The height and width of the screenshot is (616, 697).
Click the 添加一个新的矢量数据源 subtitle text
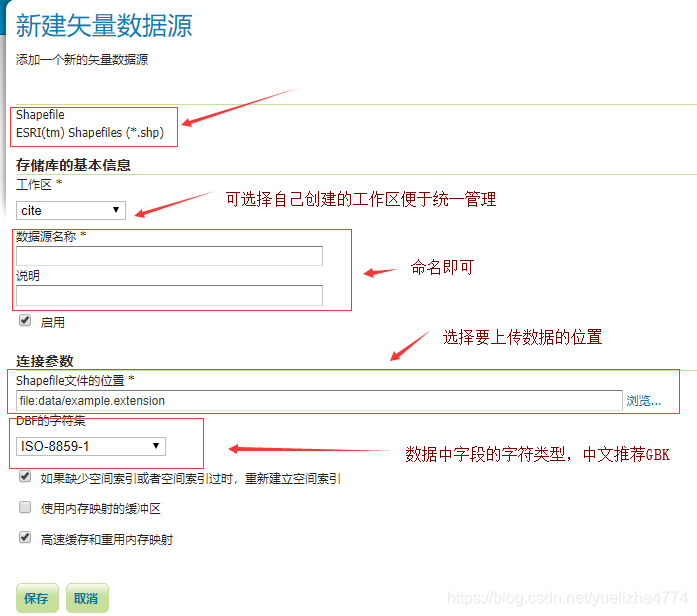pos(82,60)
